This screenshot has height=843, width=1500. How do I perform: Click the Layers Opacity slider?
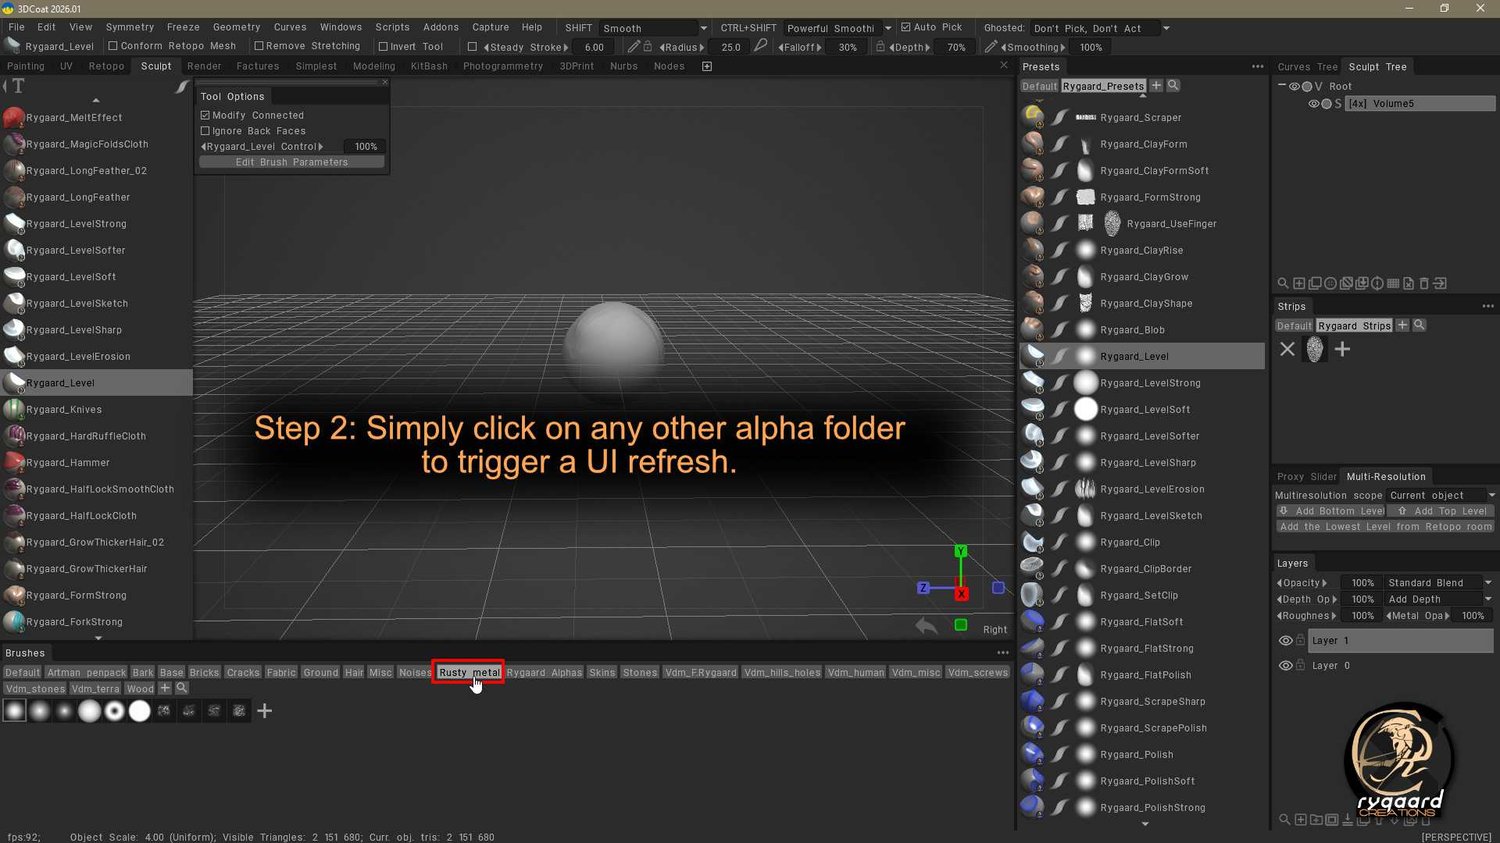click(x=1302, y=583)
